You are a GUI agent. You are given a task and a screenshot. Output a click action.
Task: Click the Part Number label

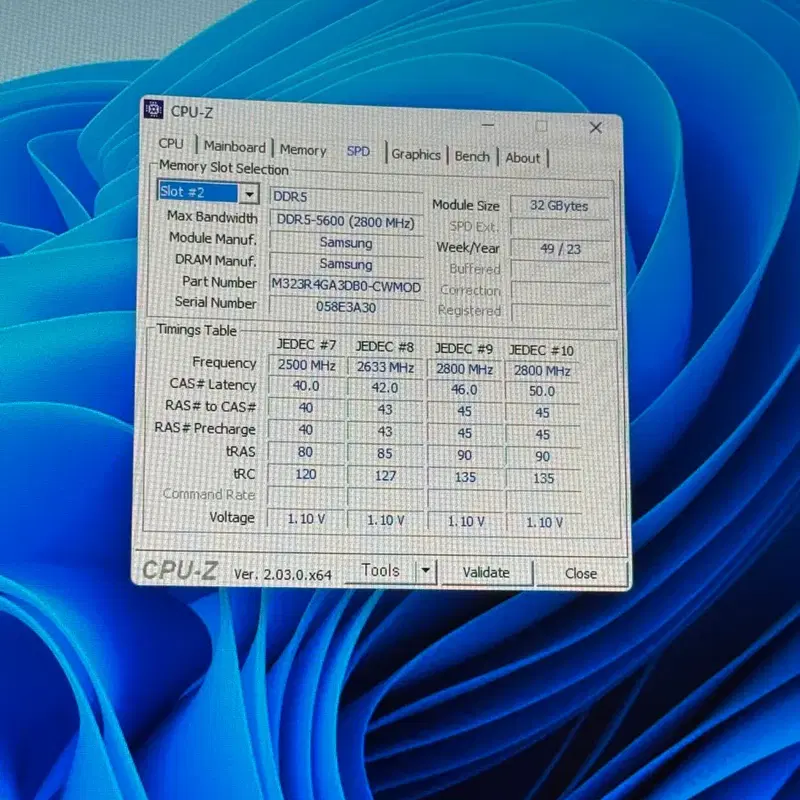[x=219, y=282]
